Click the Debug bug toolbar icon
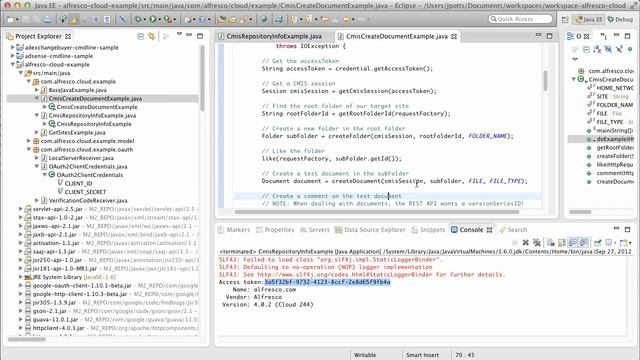The image size is (640, 360). click(x=139, y=19)
